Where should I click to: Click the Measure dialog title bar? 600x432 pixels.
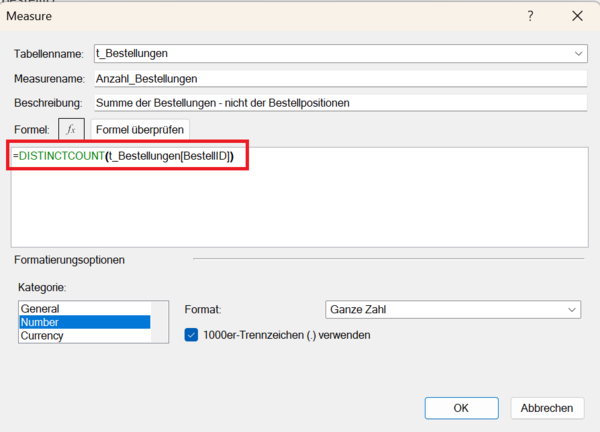(250, 16)
